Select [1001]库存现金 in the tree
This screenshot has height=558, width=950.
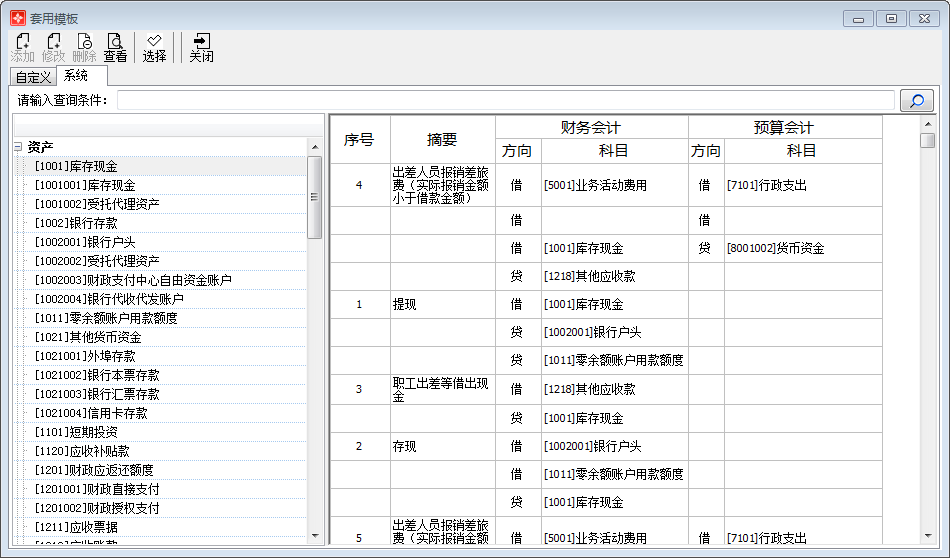point(76,166)
